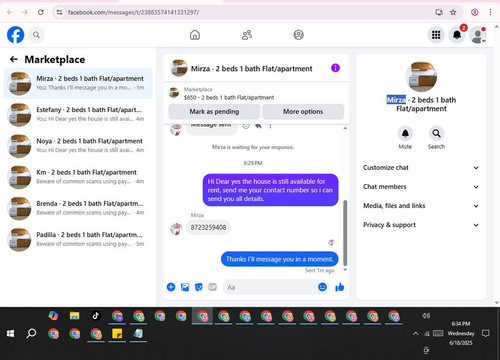This screenshot has width=500, height=360.
Task: Open the emoji picker smiley icon
Action: pos(322,287)
